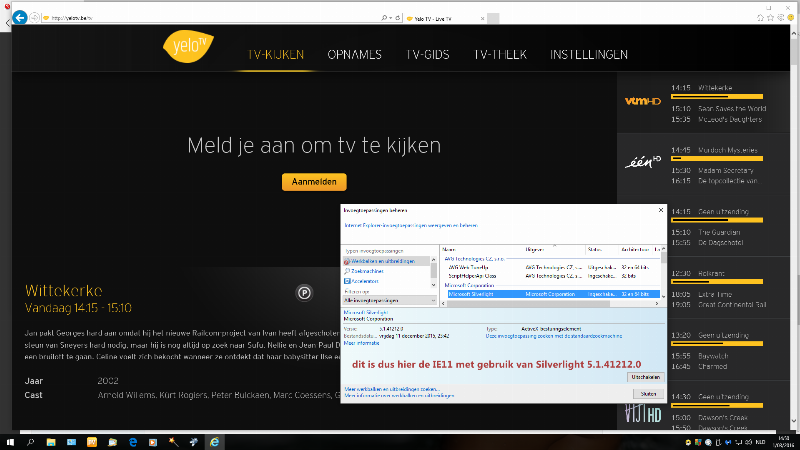Select the VTM HD channel logo

(640, 101)
